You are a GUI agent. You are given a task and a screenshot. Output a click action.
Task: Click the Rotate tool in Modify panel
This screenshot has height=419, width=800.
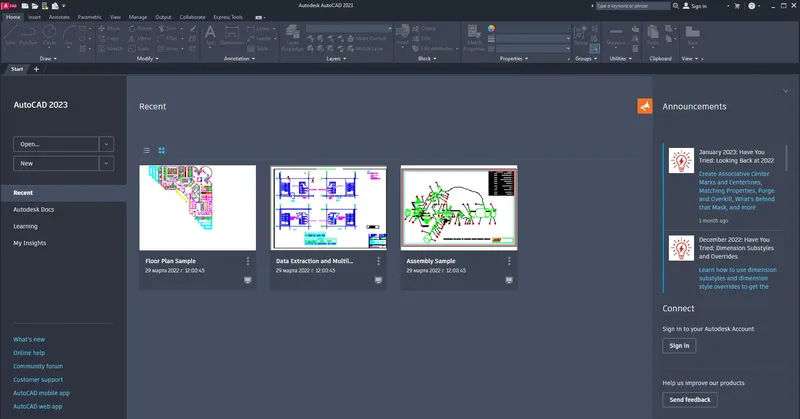click(140, 29)
